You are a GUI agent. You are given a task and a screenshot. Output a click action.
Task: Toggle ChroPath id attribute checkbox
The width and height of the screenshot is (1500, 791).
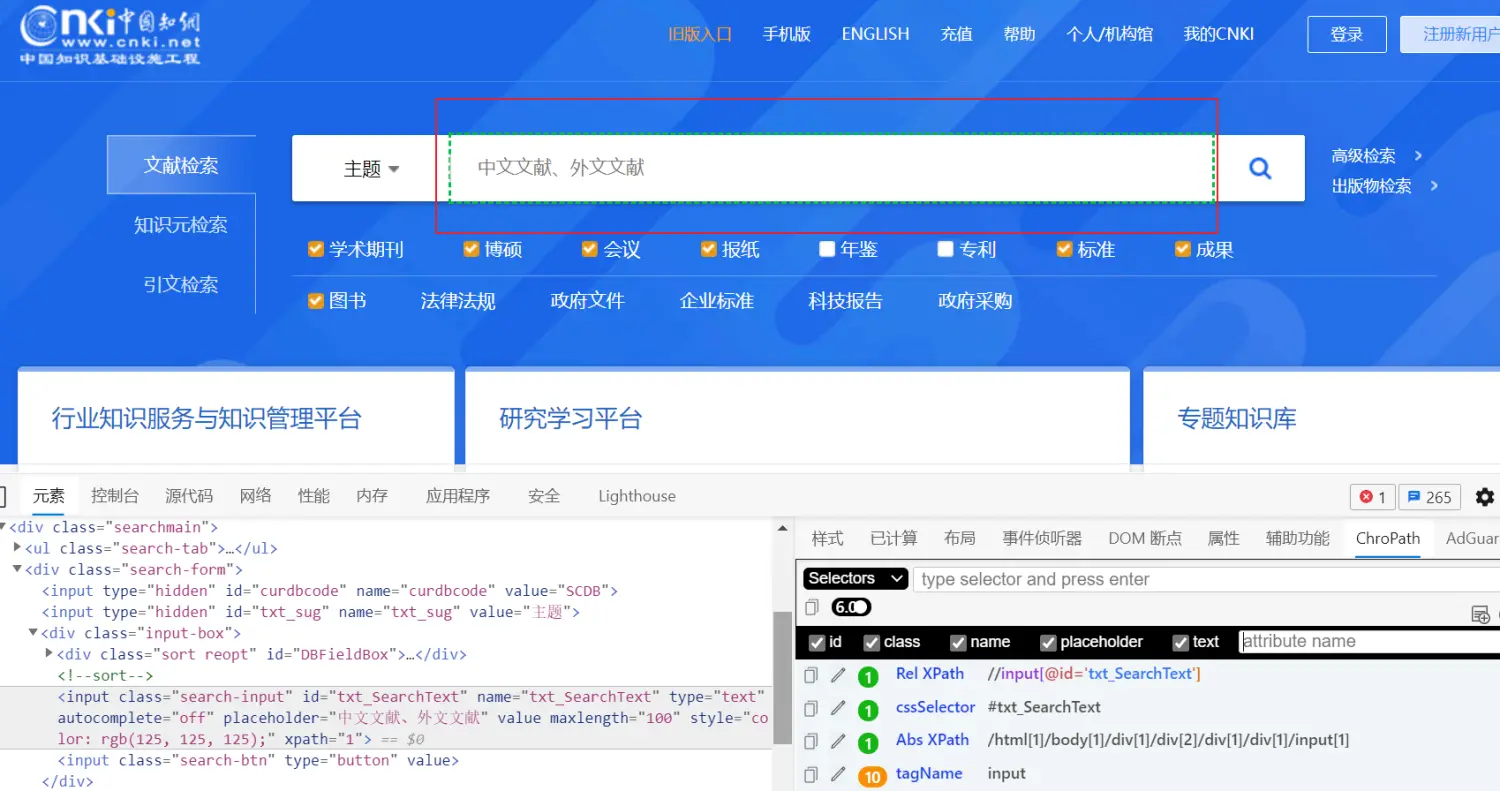click(x=817, y=642)
